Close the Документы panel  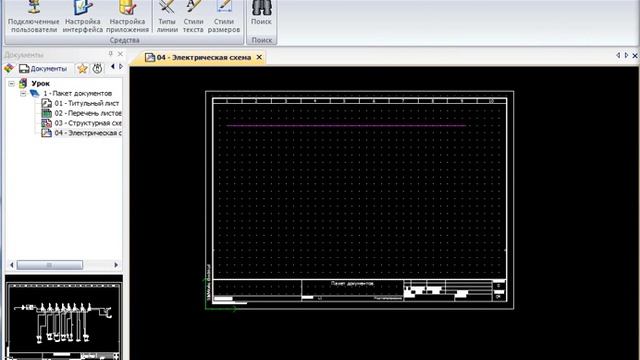(x=120, y=53)
